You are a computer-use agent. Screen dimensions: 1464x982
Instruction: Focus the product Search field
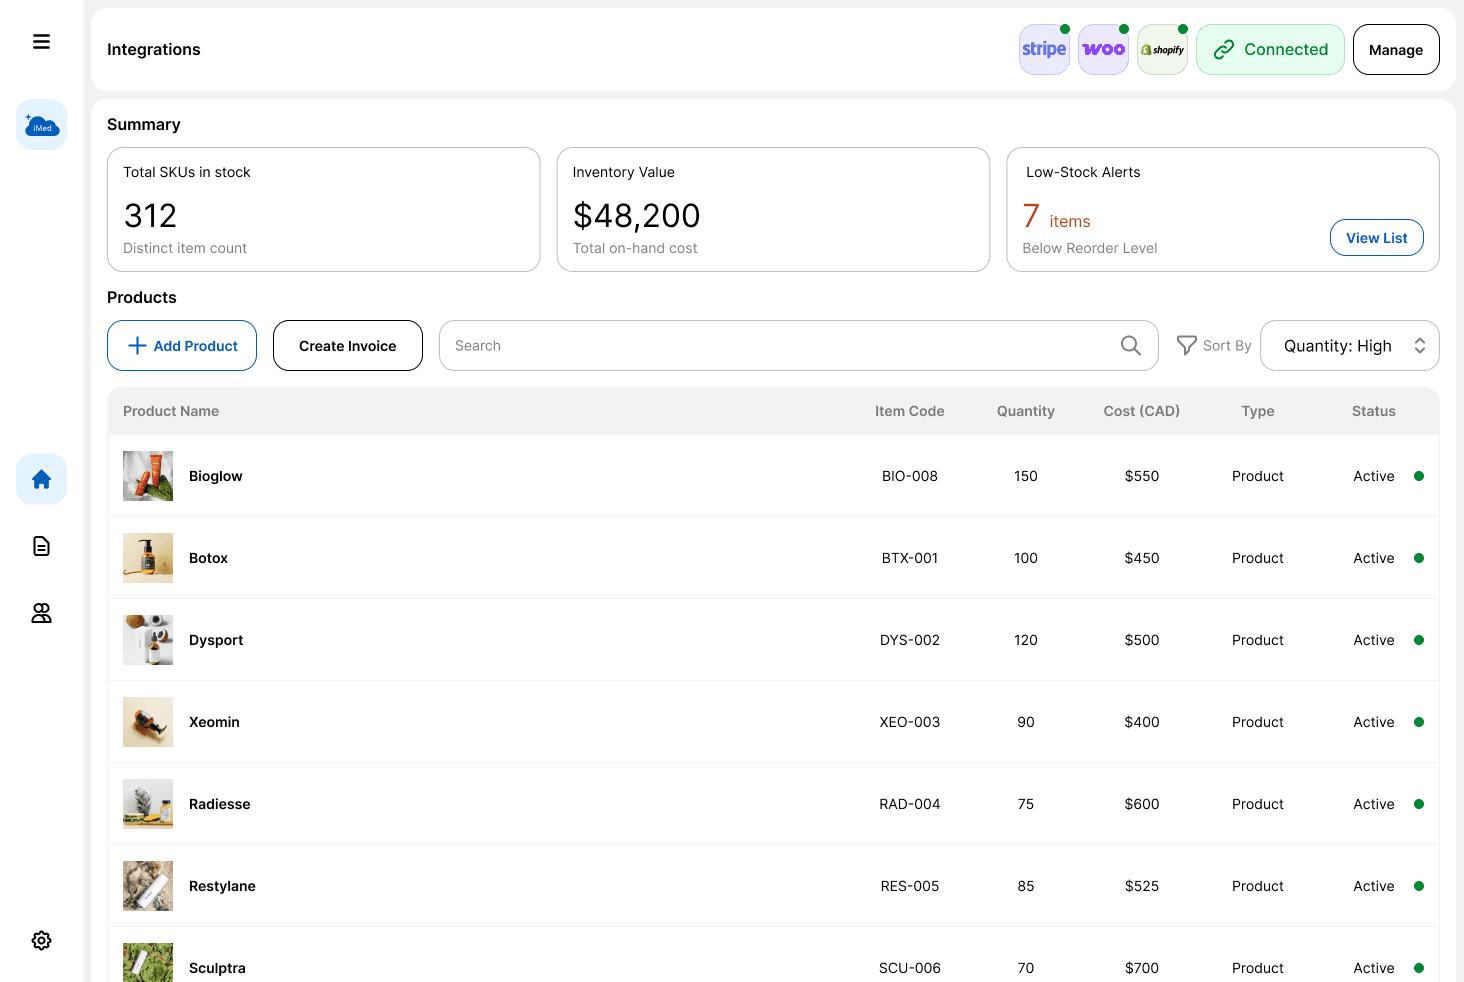click(780, 346)
